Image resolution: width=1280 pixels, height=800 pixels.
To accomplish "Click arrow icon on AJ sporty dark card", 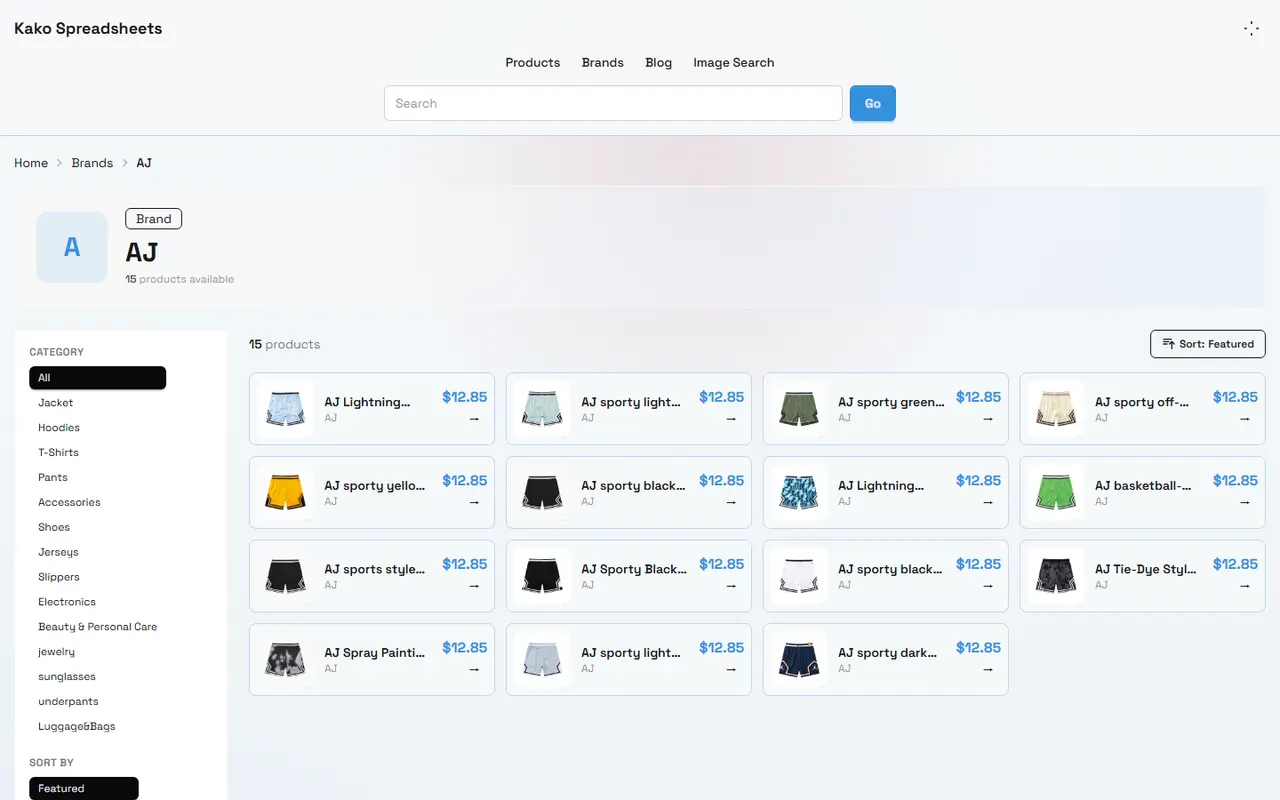I will 988,669.
